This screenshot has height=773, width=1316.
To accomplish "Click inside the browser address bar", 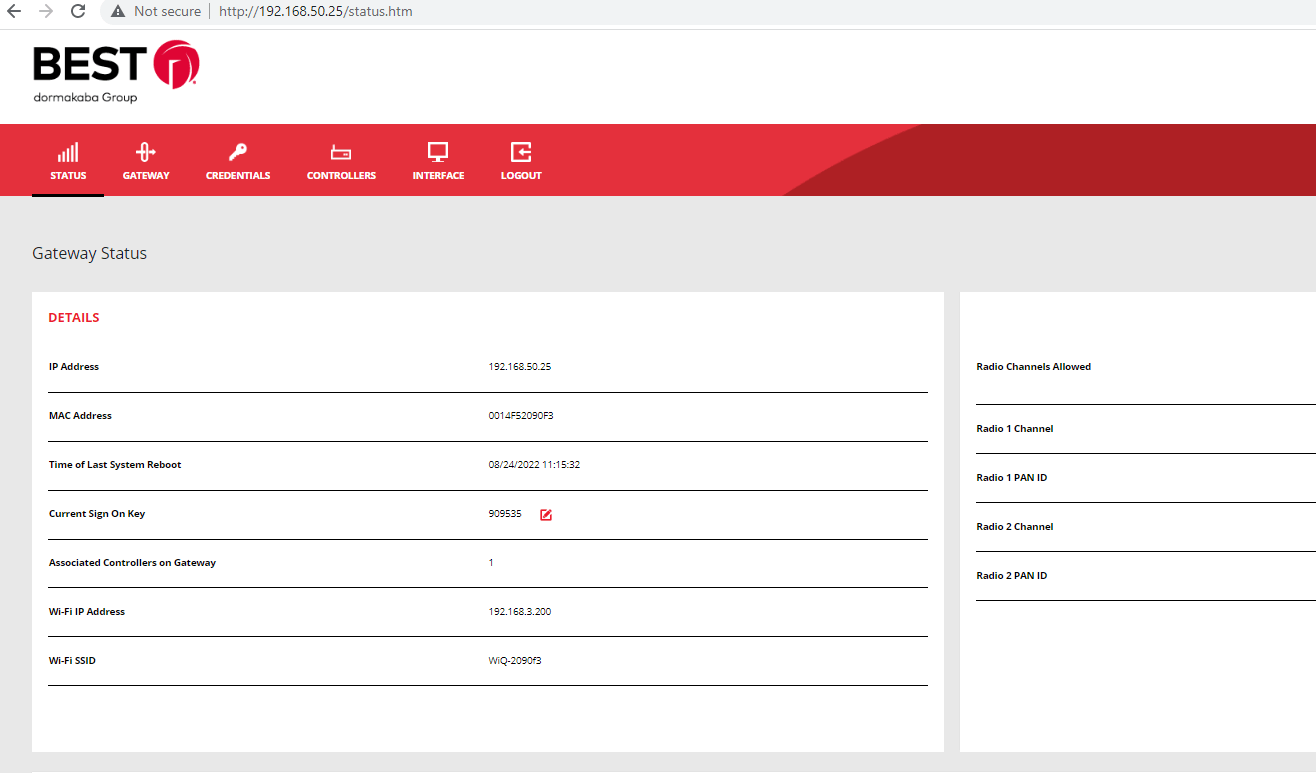I will (315, 11).
